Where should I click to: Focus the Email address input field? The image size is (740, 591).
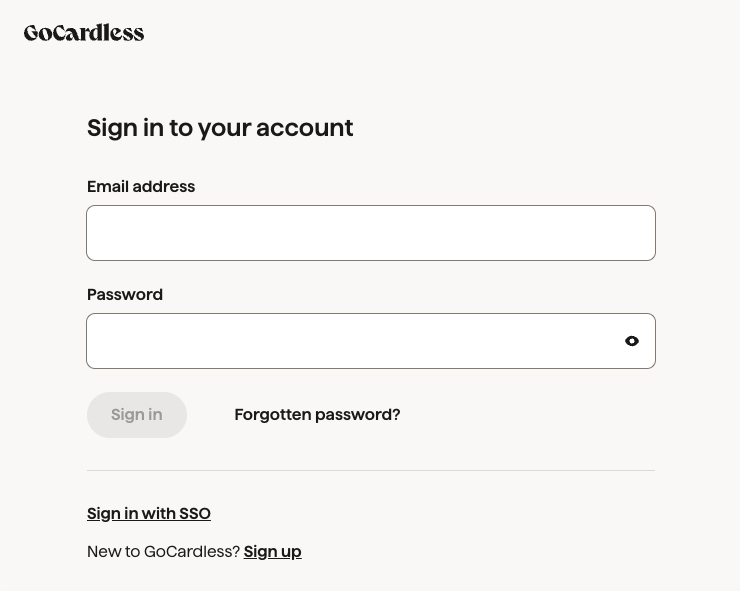pos(371,233)
